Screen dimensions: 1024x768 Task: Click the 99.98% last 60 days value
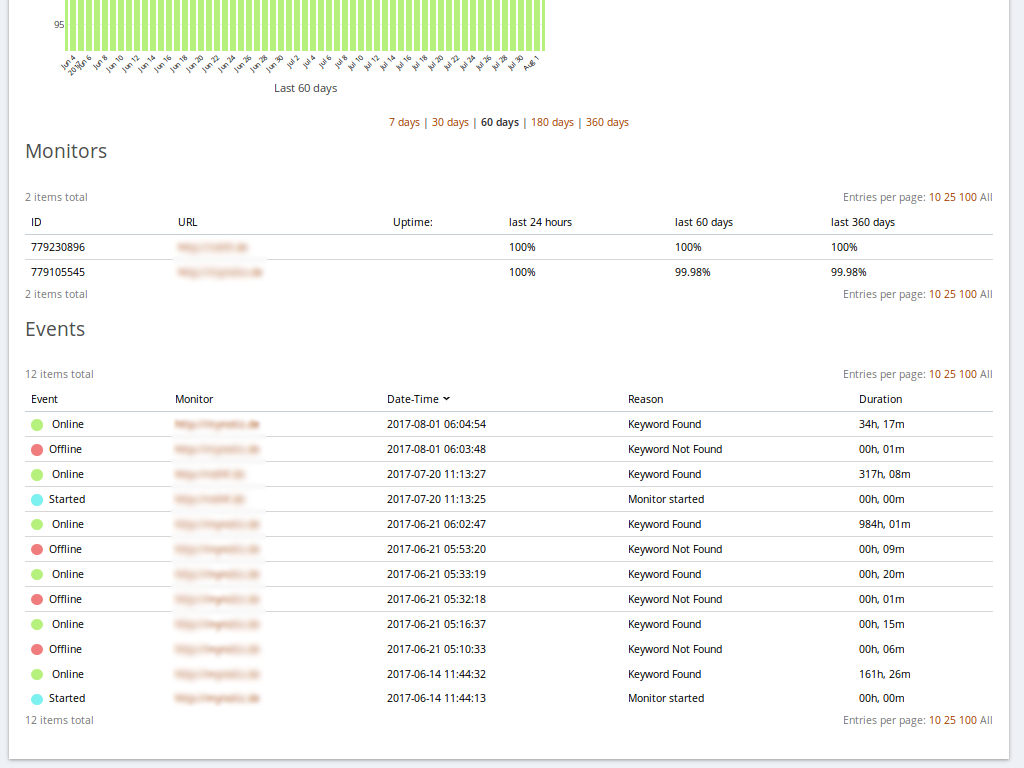(x=692, y=272)
